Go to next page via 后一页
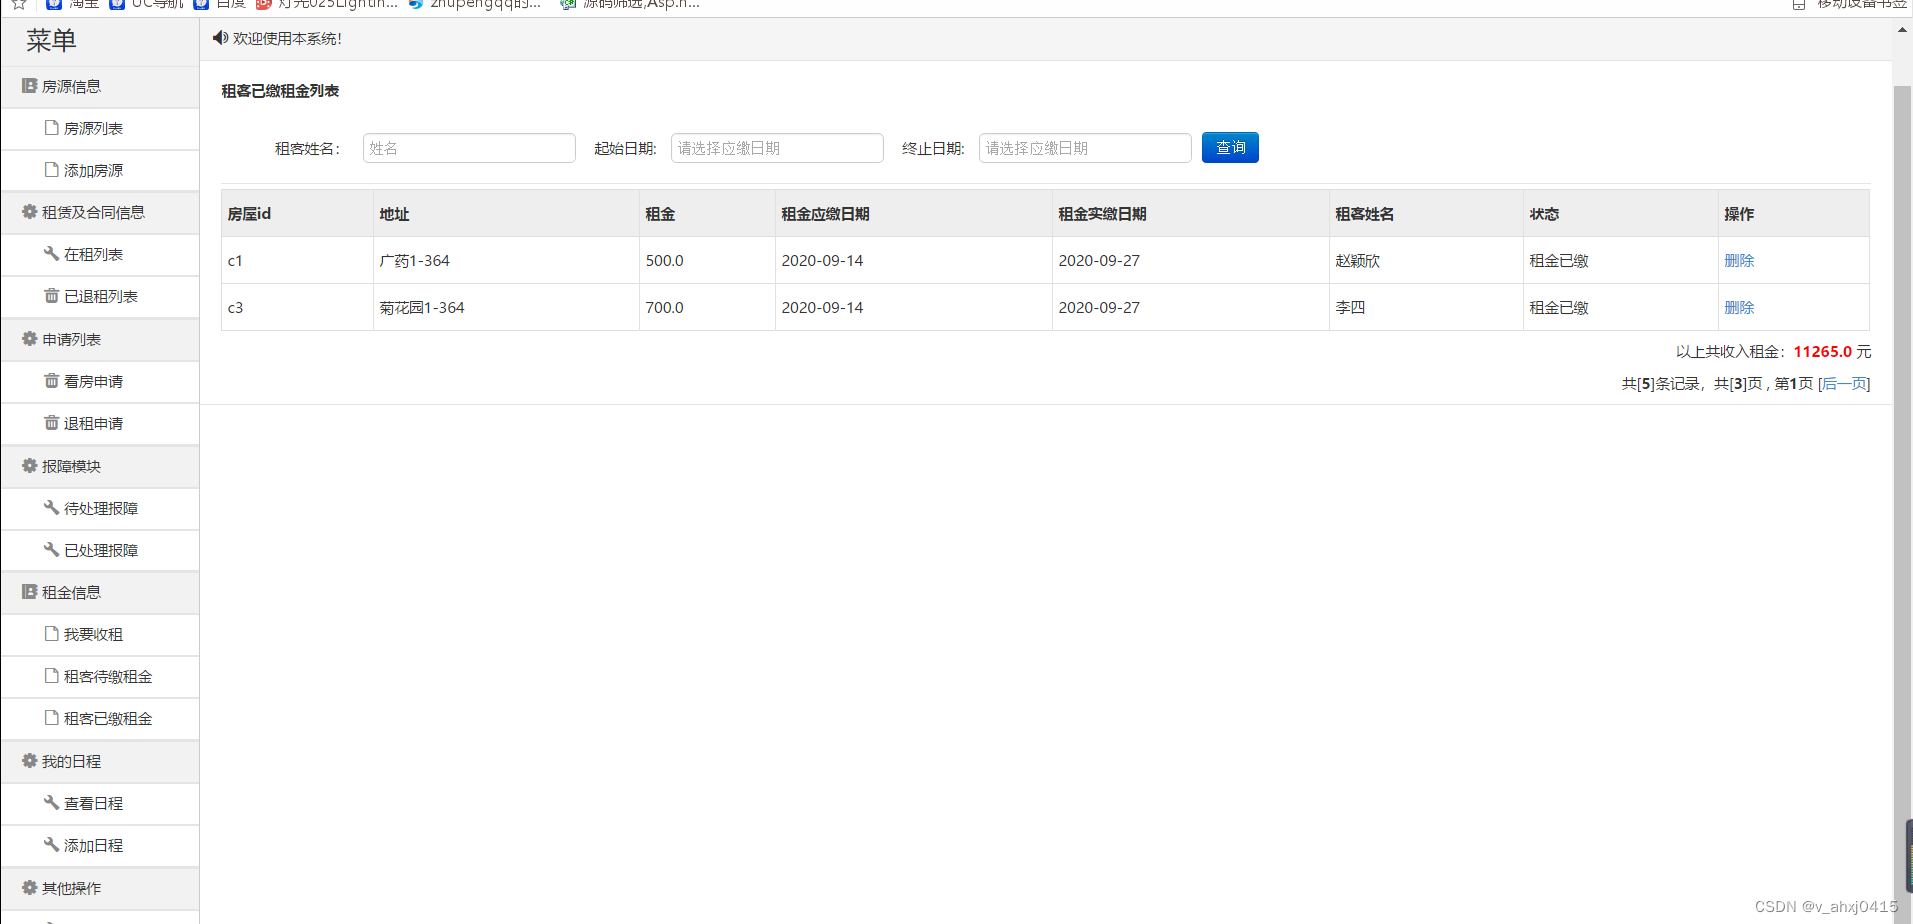Screen dimensions: 1913x924 (x=1844, y=384)
